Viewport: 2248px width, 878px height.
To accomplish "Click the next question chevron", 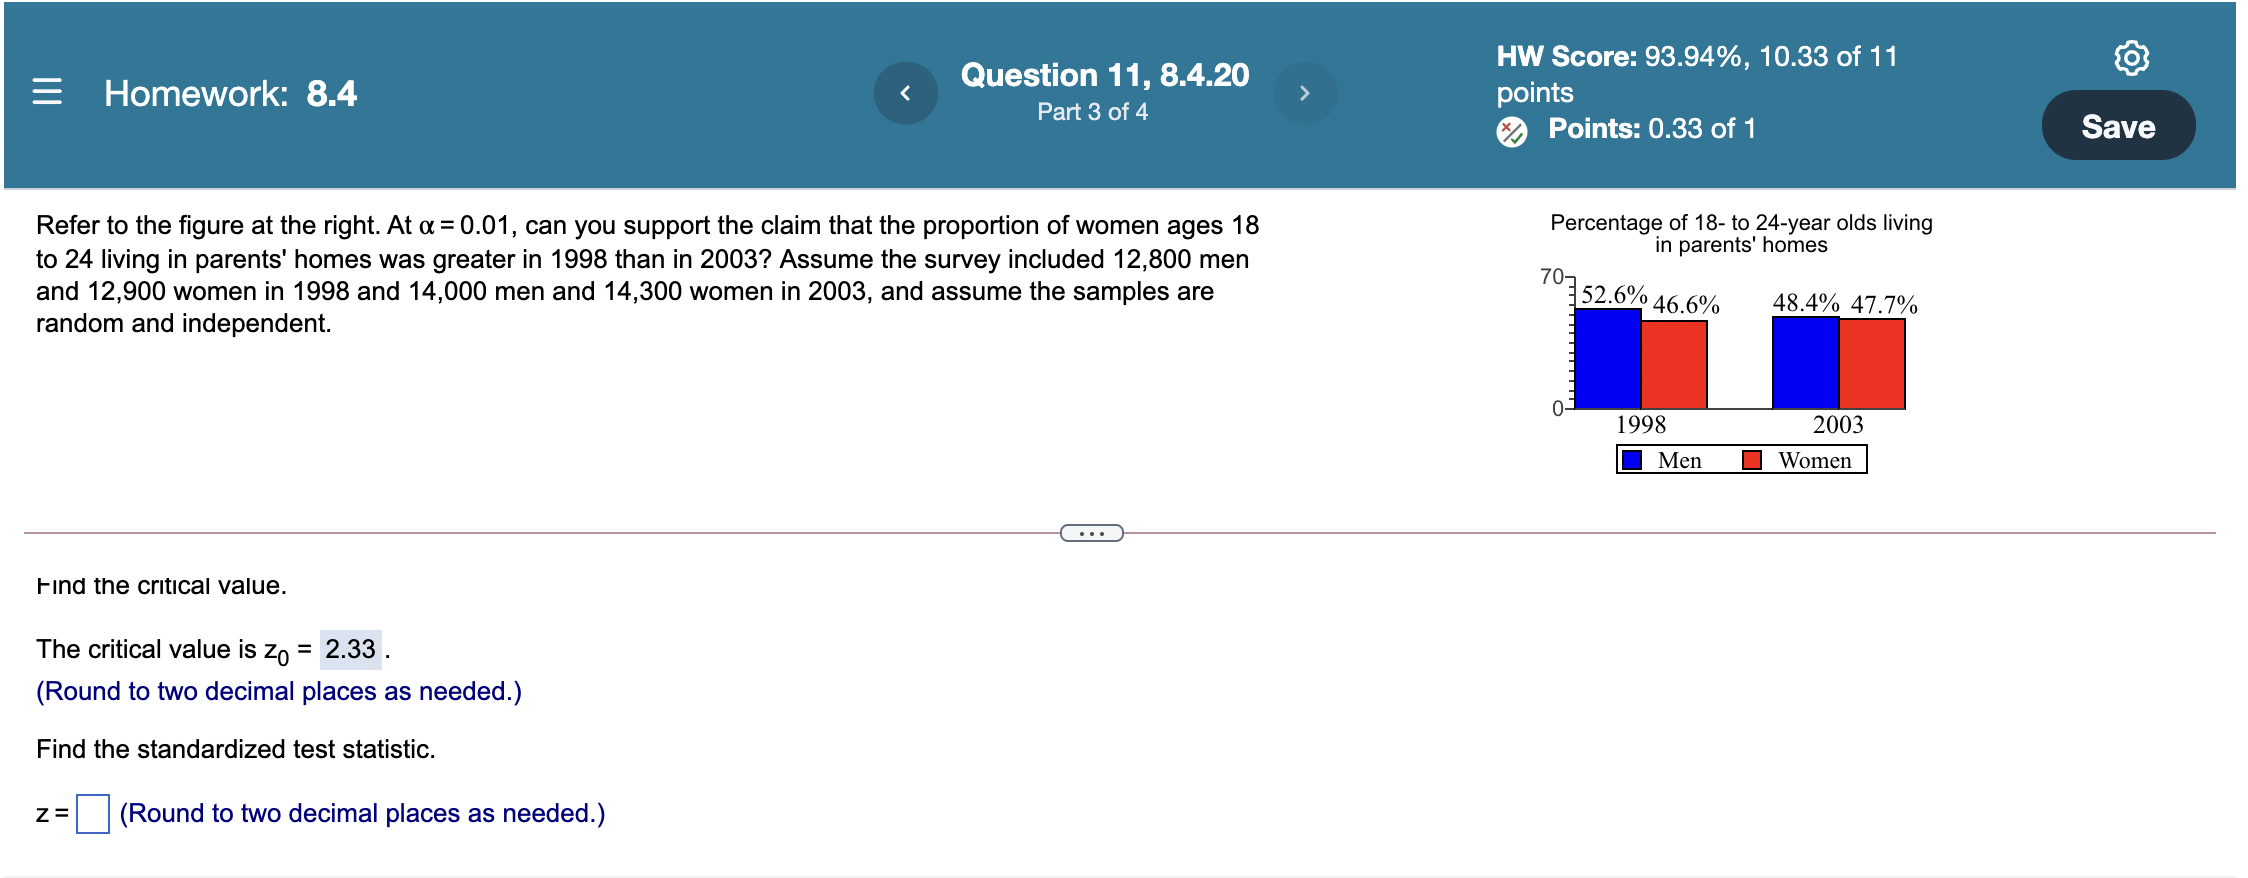I will coord(1306,92).
